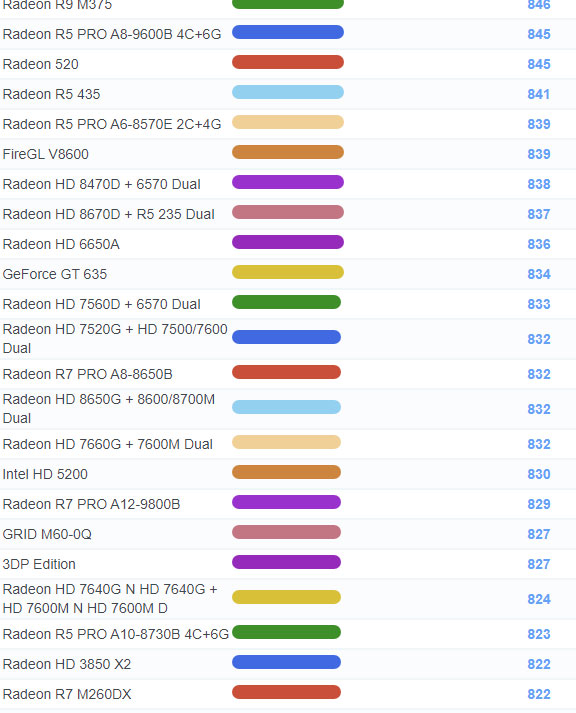The width and height of the screenshot is (576, 713).
Task: Select the GRID M60-0Q entry
Action: click(47, 534)
